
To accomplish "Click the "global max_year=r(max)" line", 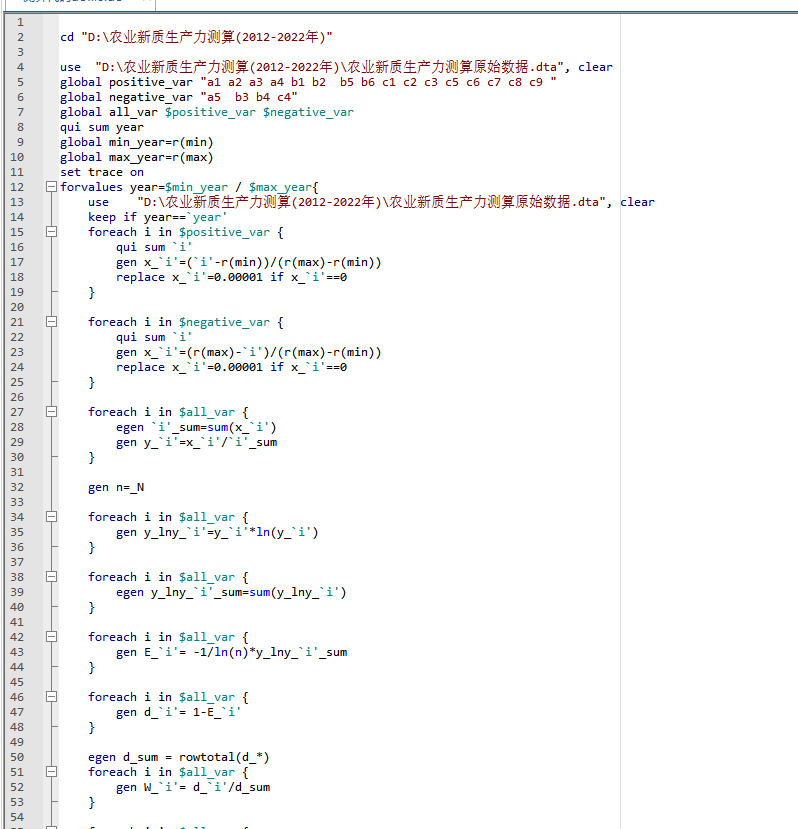I will [x=136, y=158].
